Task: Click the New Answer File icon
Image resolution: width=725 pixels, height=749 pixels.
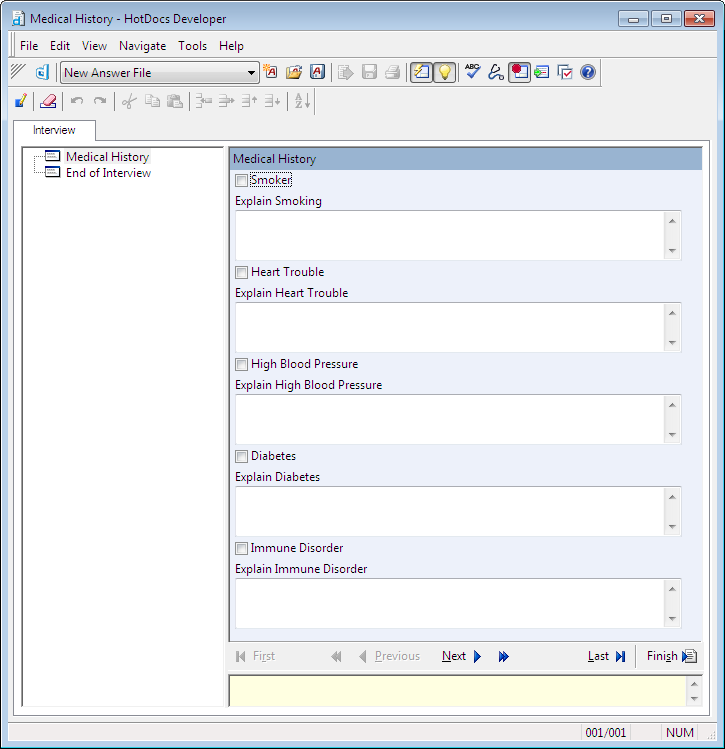Action: tap(271, 72)
